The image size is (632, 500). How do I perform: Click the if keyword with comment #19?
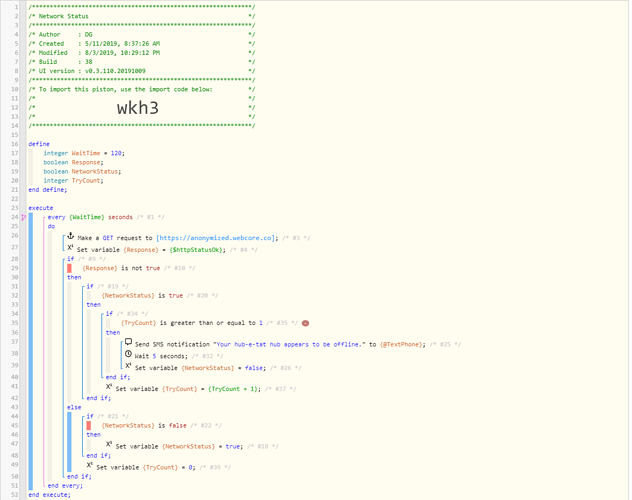pyautogui.click(x=90, y=286)
